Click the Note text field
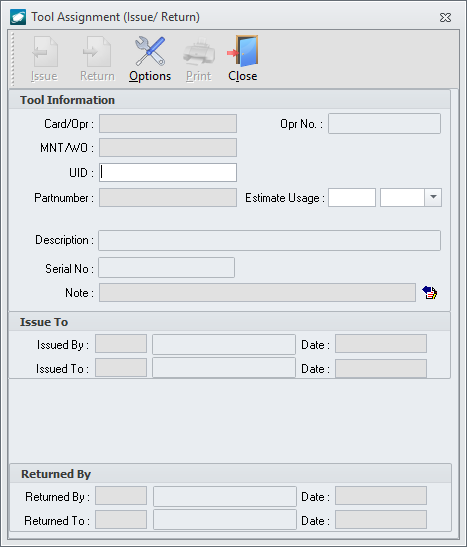The width and height of the screenshot is (467, 547). (257, 292)
